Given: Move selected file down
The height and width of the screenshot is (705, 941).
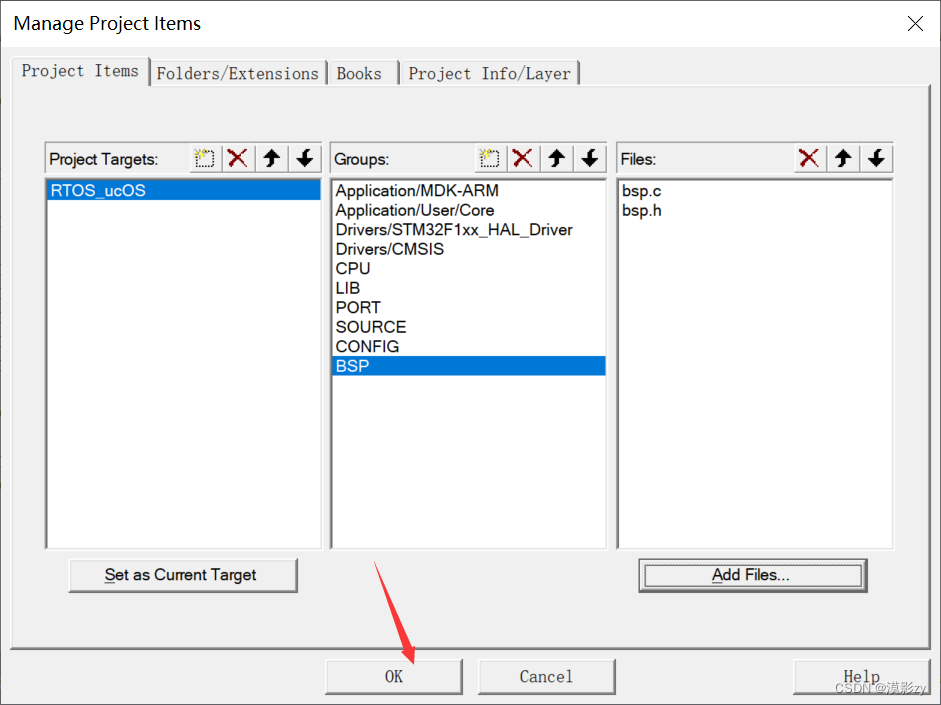Looking at the screenshot, I should click(x=876, y=158).
